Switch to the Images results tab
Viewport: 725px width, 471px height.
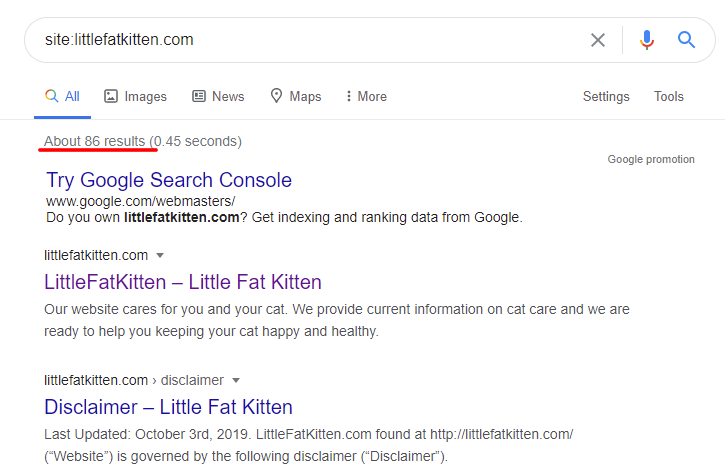(145, 97)
